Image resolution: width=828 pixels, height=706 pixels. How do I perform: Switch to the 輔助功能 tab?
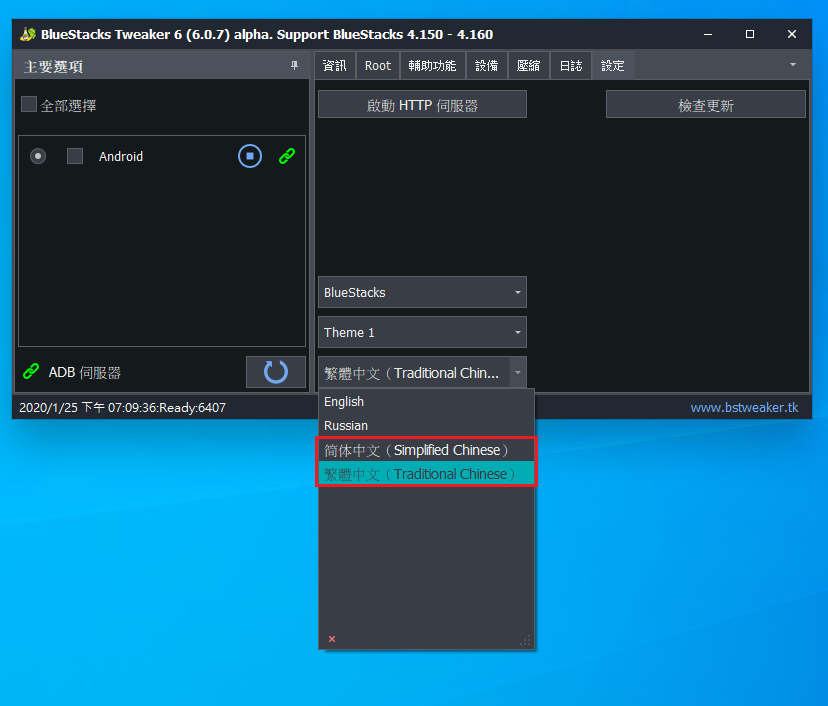(x=432, y=65)
